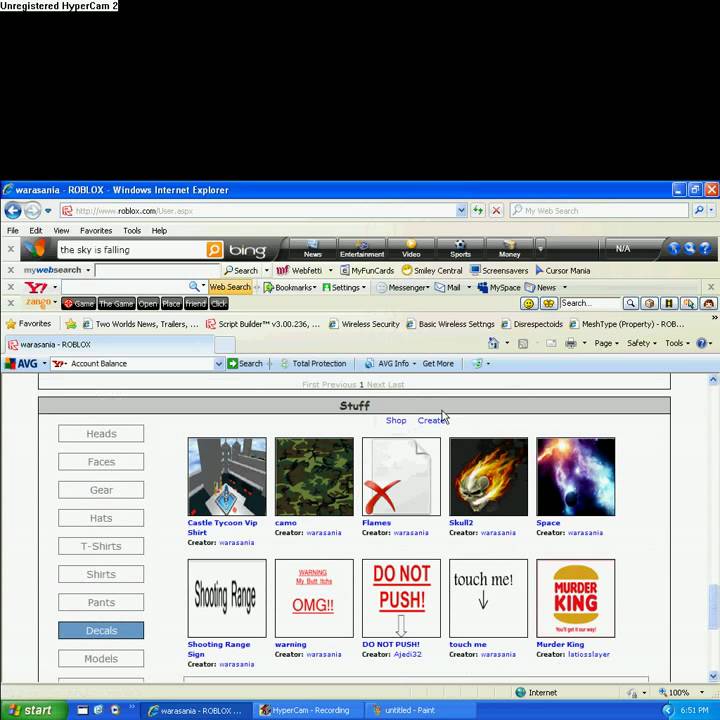This screenshot has height=720, width=720.
Task: Click in the Bing toolbar search field
Action: click(x=132, y=250)
